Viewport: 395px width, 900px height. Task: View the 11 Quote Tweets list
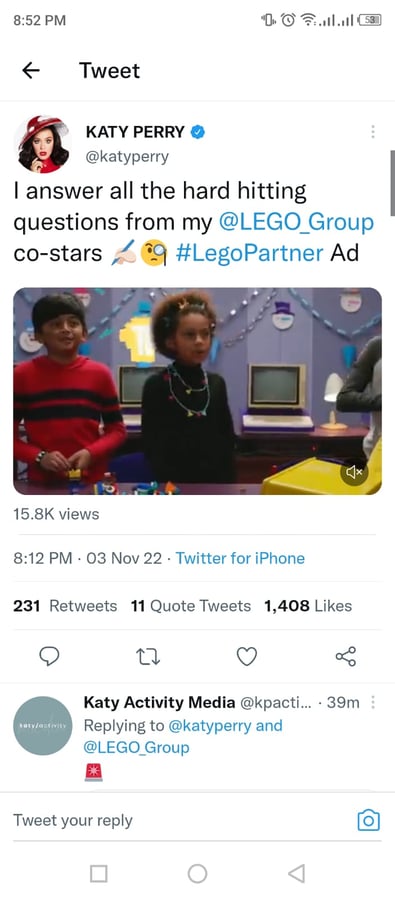pyautogui.click(x=191, y=606)
